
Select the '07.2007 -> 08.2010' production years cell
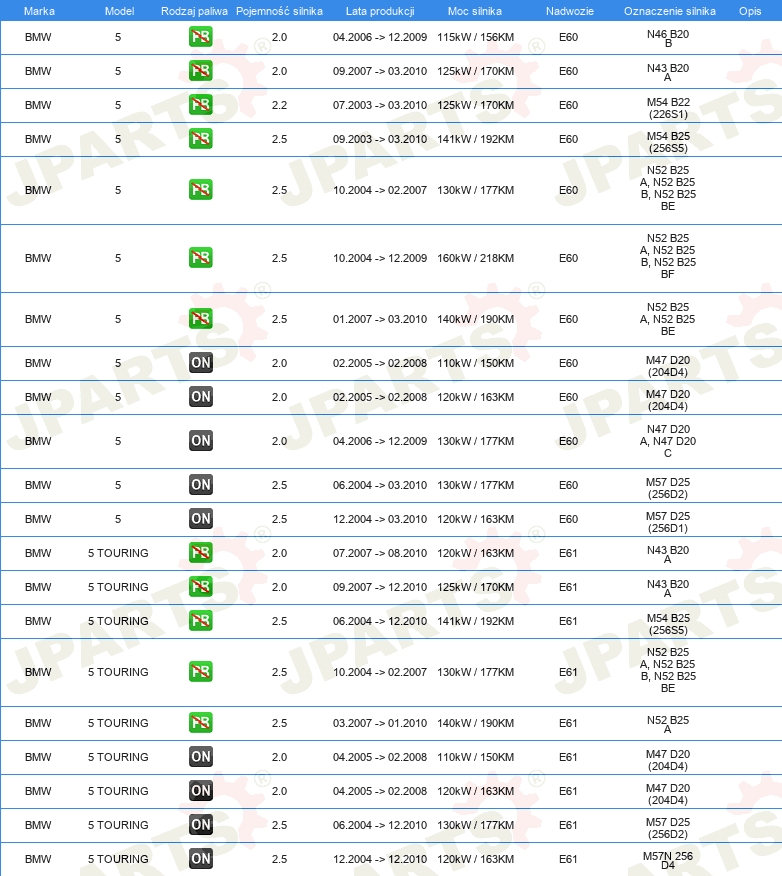click(x=380, y=553)
